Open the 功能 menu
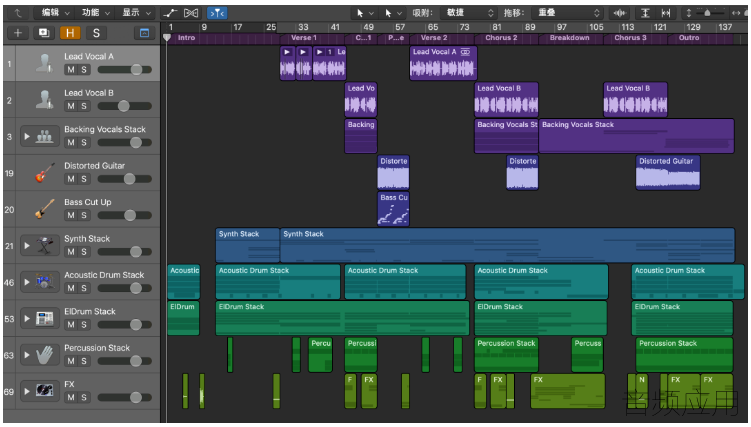The image size is (751, 427). coord(95,13)
